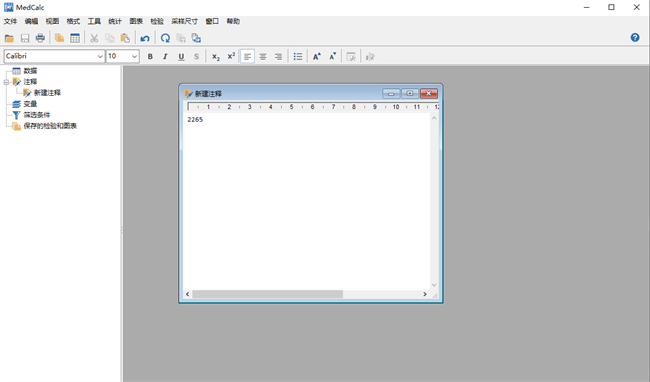Toggle Underline formatting
650x382 pixels.
(x=181, y=56)
